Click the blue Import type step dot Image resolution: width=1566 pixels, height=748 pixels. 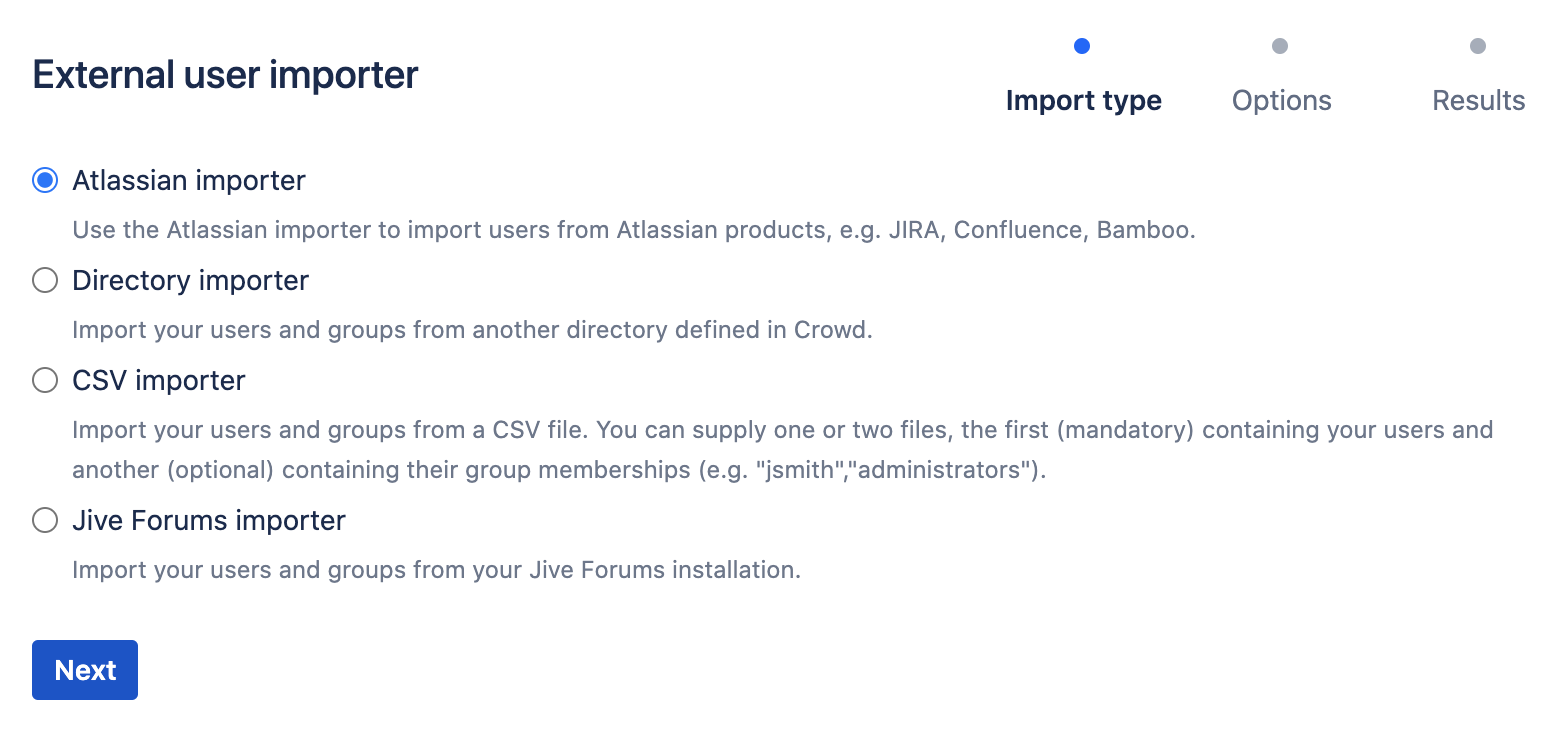[x=1081, y=46]
